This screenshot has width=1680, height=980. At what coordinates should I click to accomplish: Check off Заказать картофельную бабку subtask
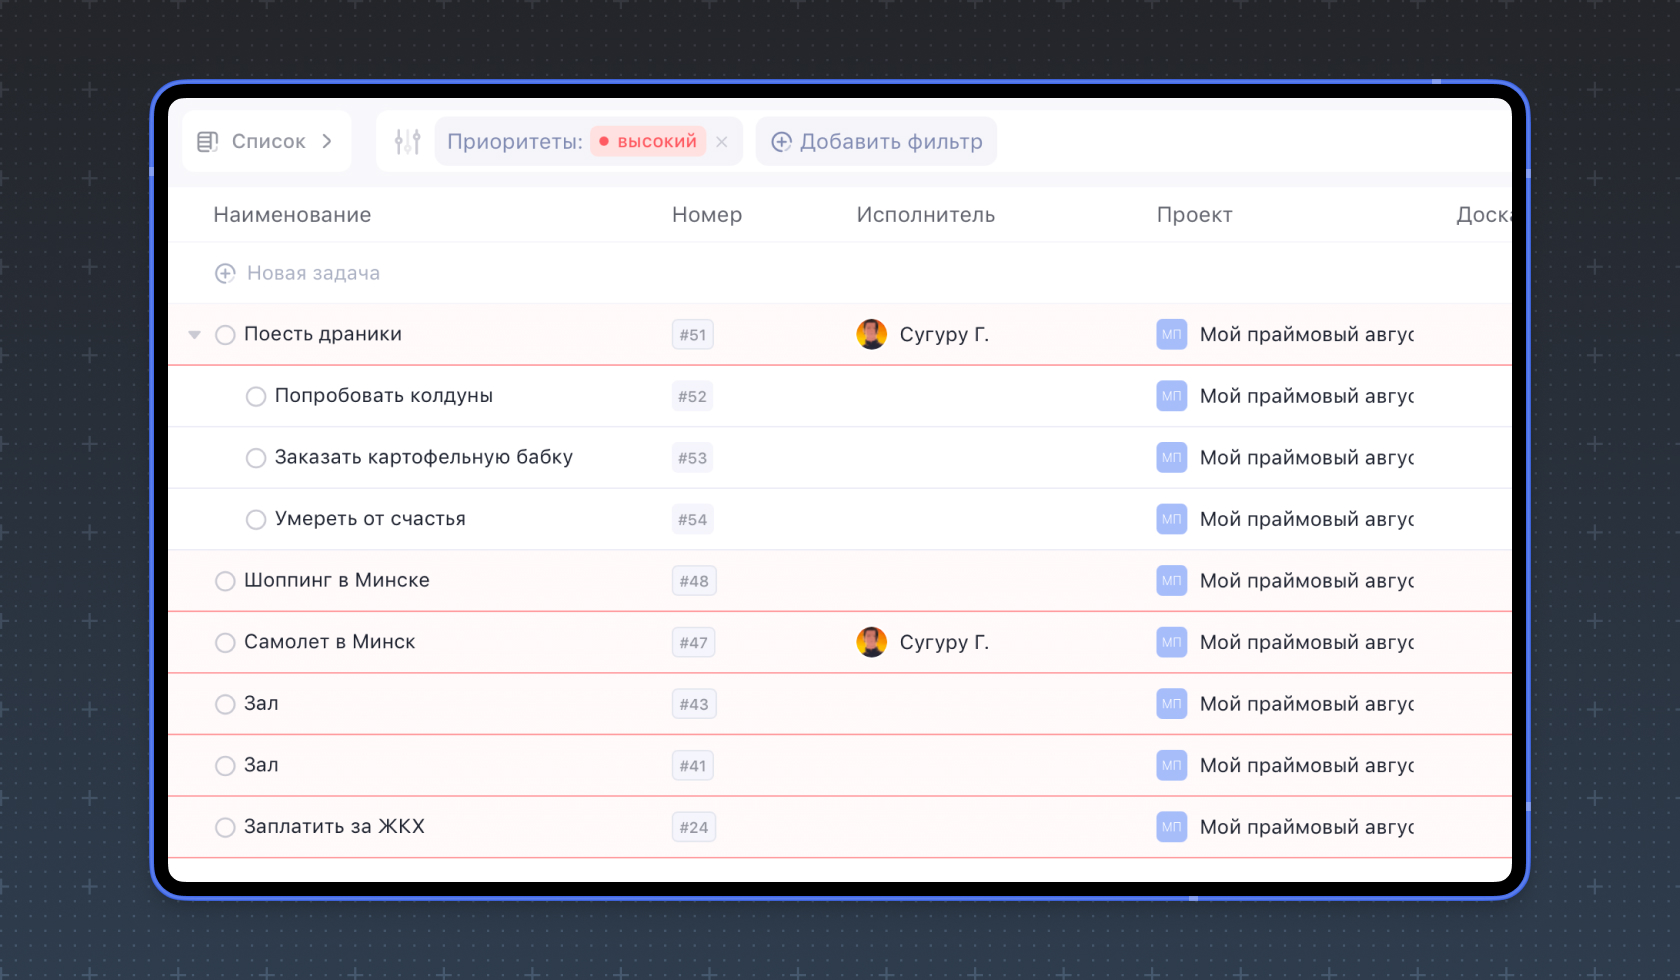[x=256, y=458]
